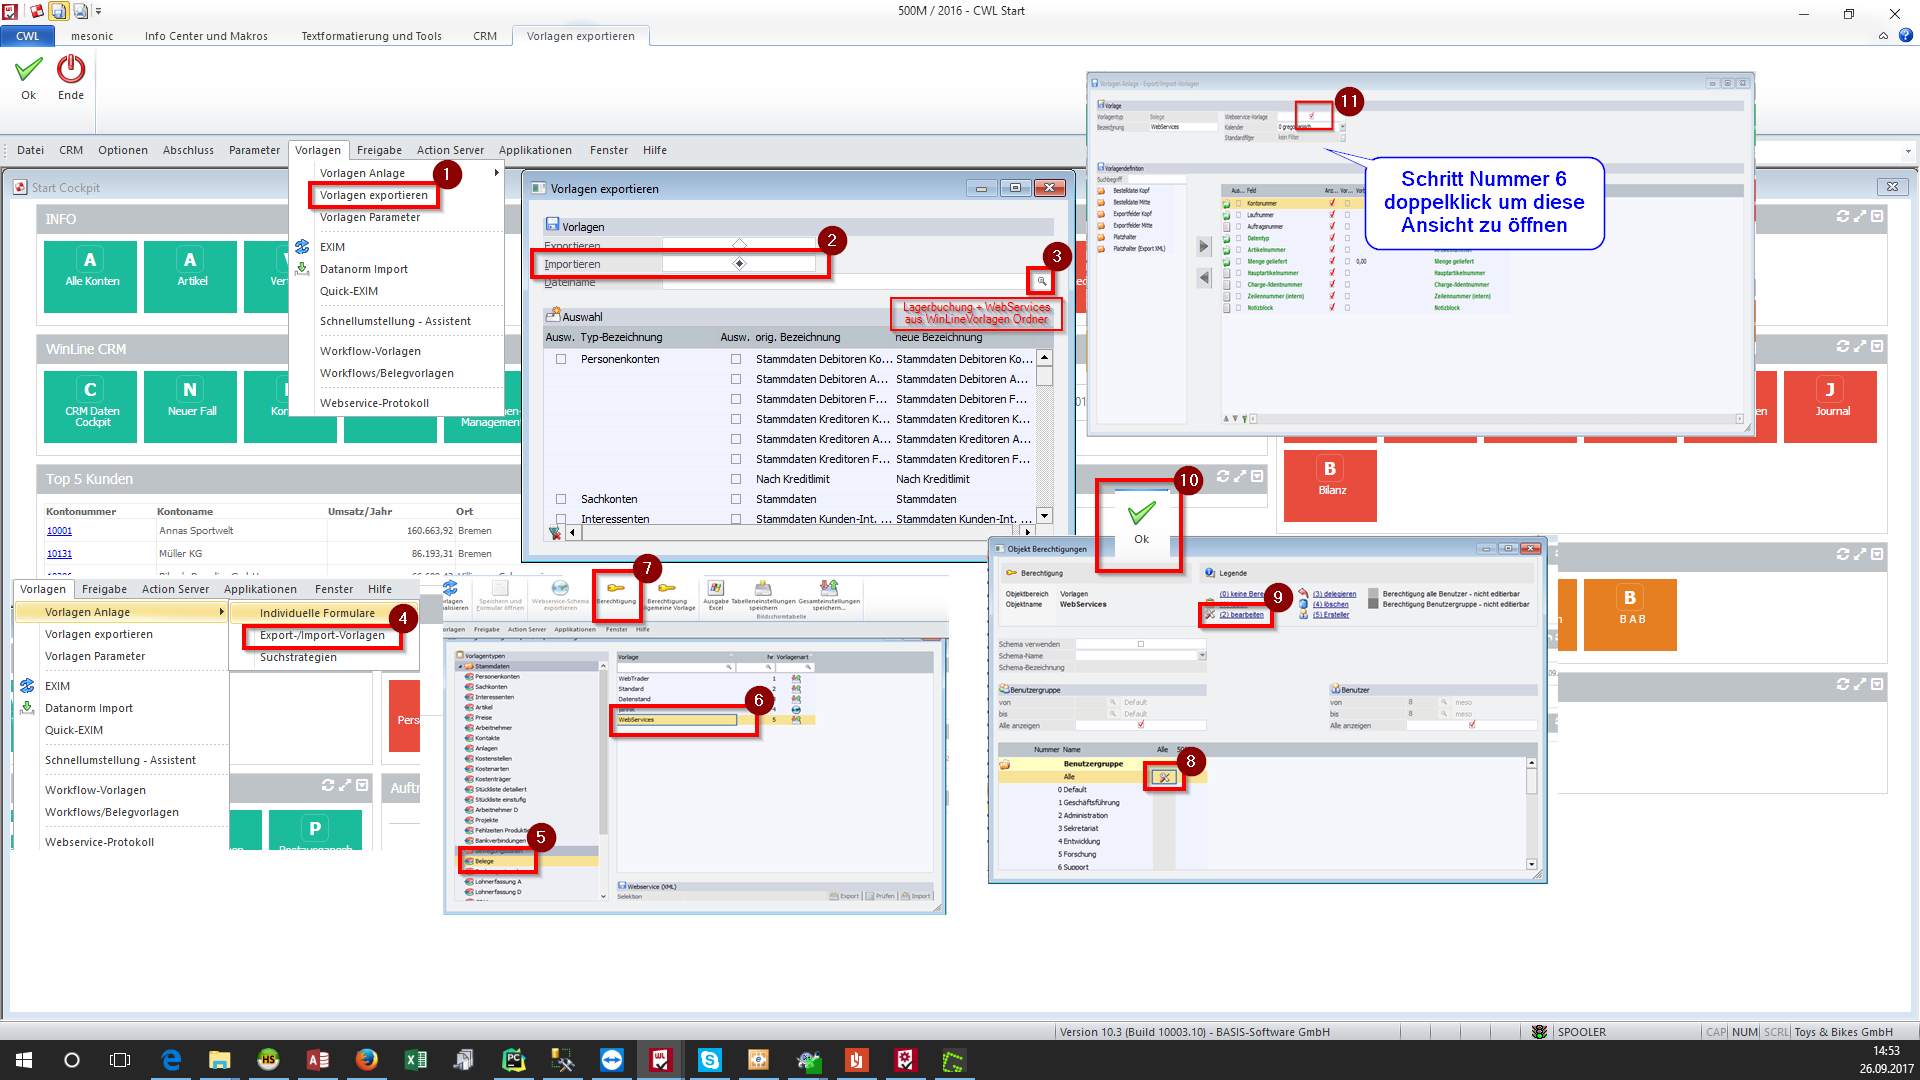Click the file search magnifier icon
The width and height of the screenshot is (1920, 1080).
[1041, 282]
